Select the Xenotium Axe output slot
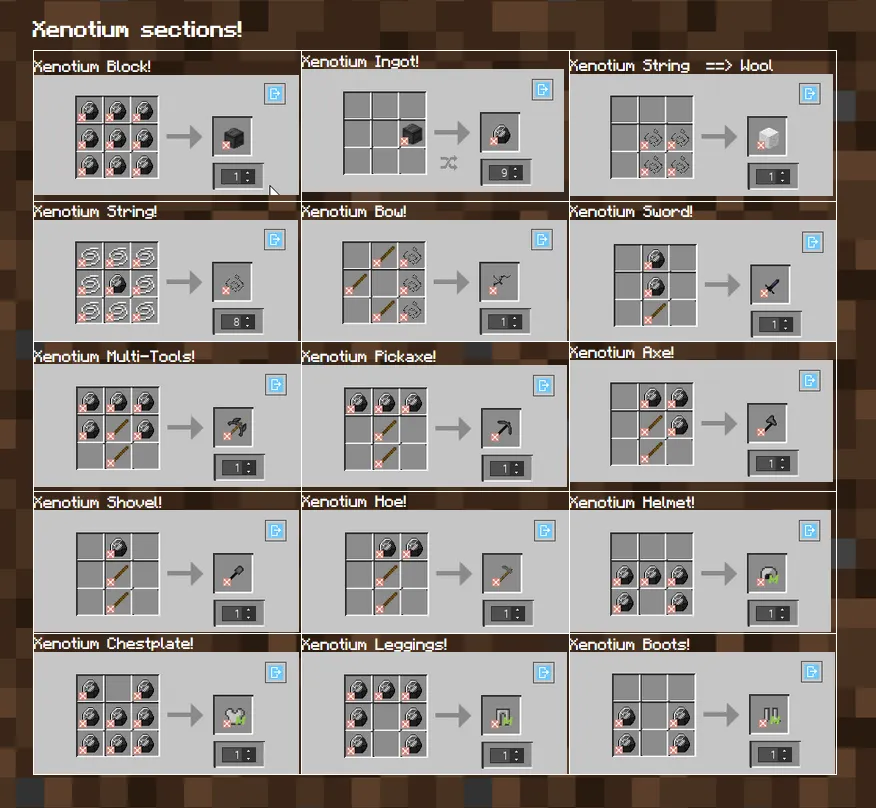Image resolution: width=876 pixels, height=808 pixels. coord(768,424)
